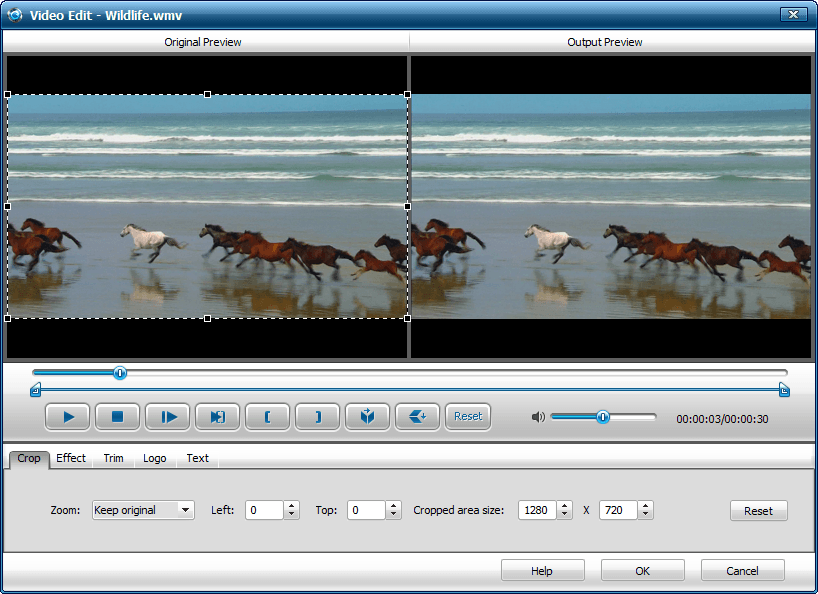Click the speaker volume icon

tap(538, 417)
